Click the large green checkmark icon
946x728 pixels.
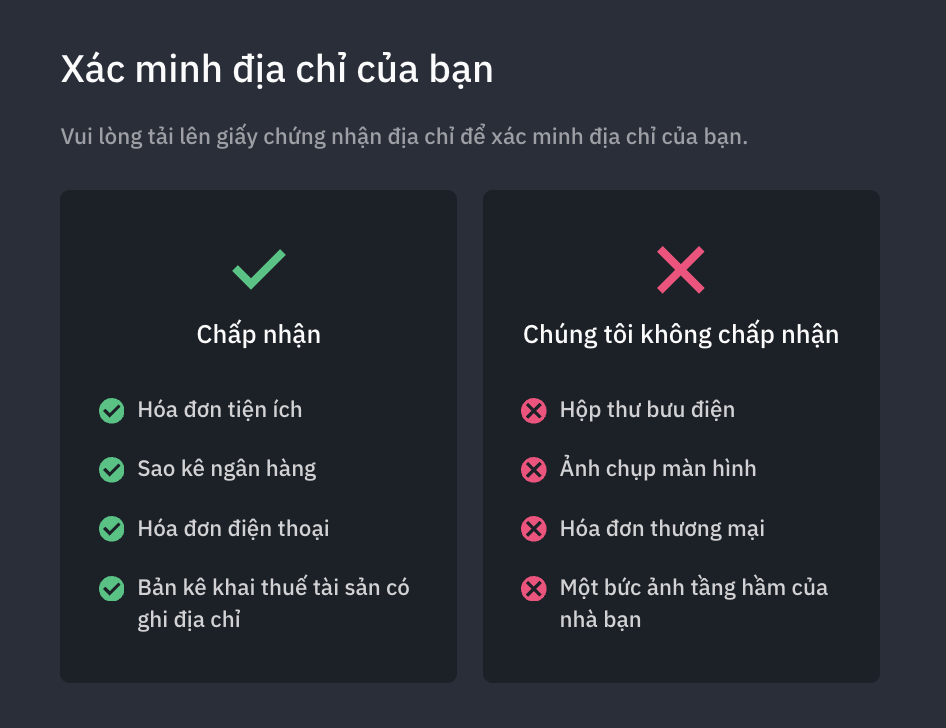tap(259, 269)
